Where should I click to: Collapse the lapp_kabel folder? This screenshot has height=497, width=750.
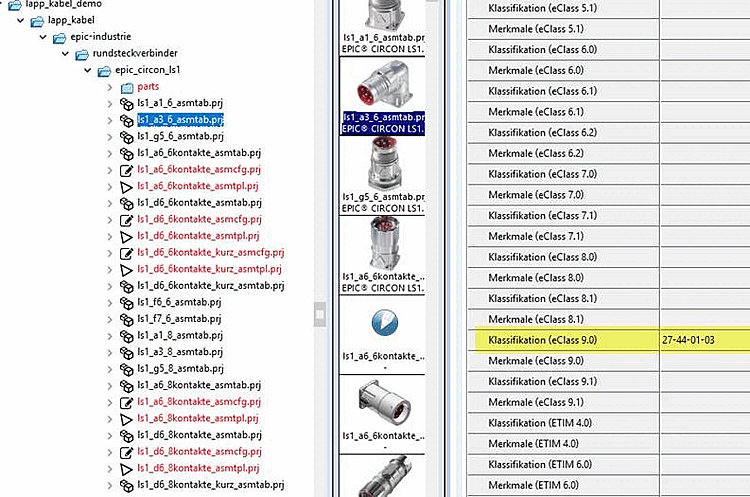tap(21, 21)
